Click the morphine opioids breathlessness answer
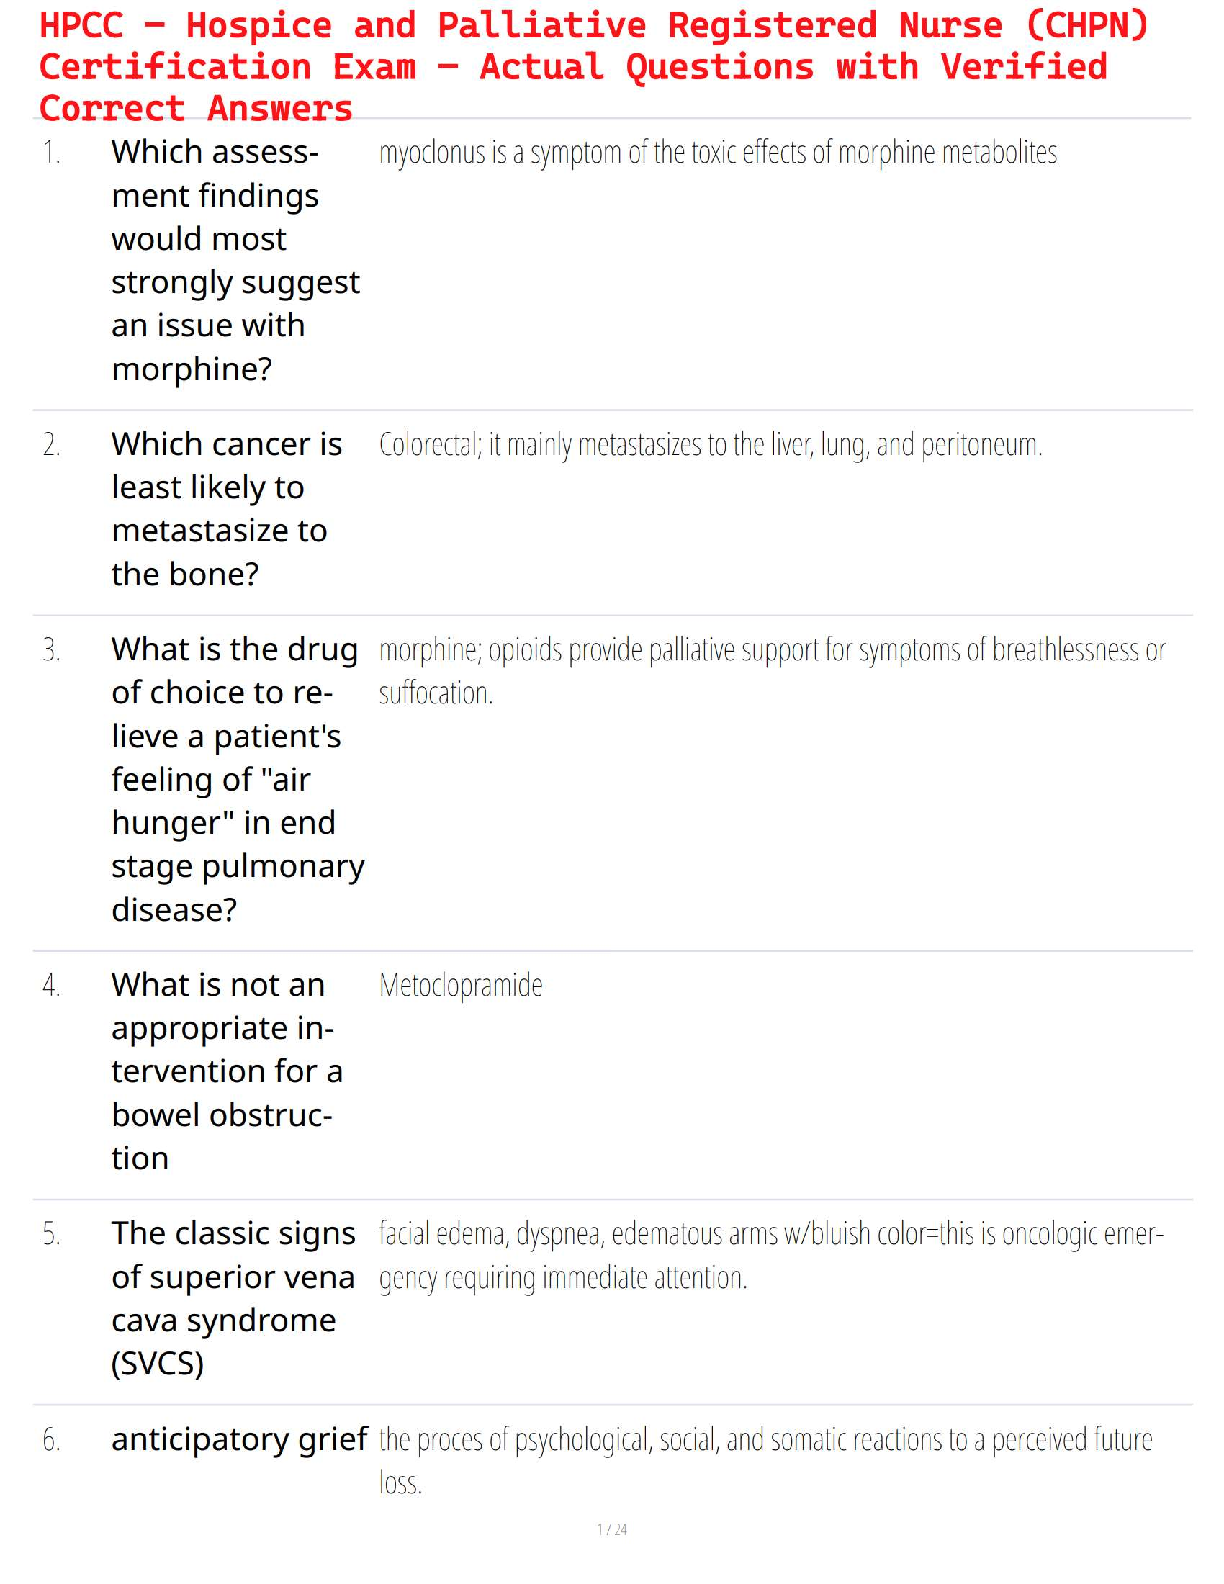 pos(771,670)
